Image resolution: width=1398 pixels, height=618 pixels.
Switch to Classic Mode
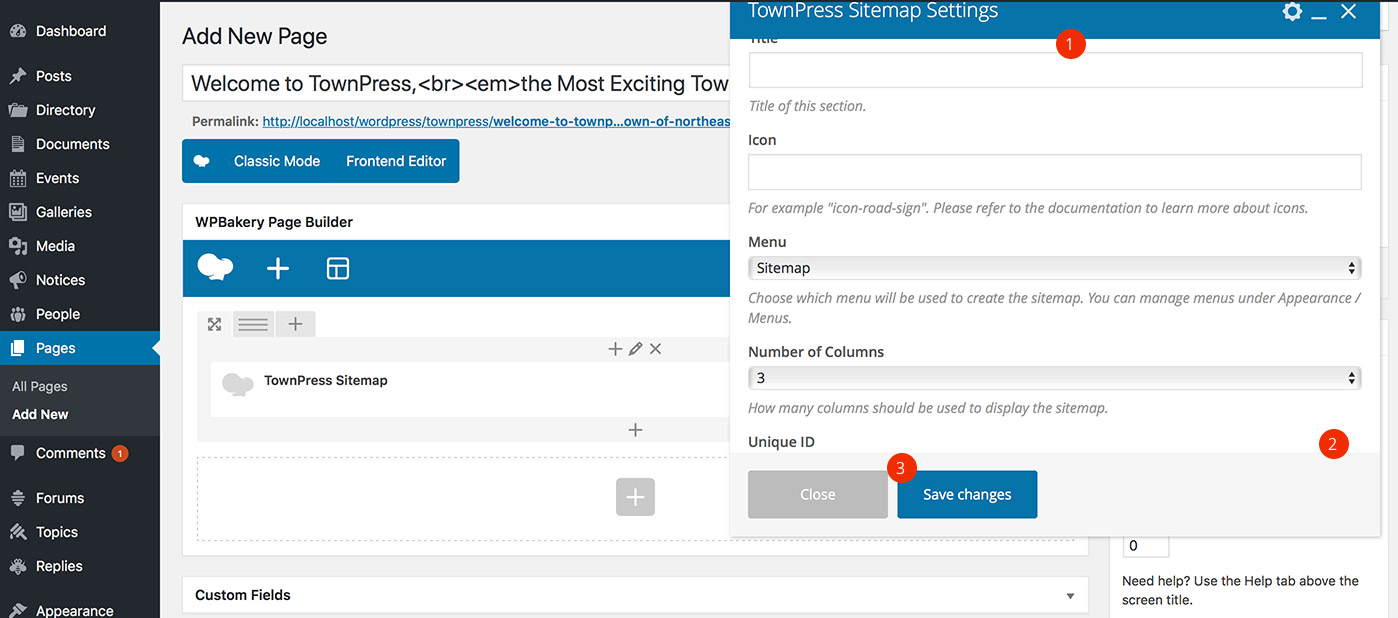[277, 161]
